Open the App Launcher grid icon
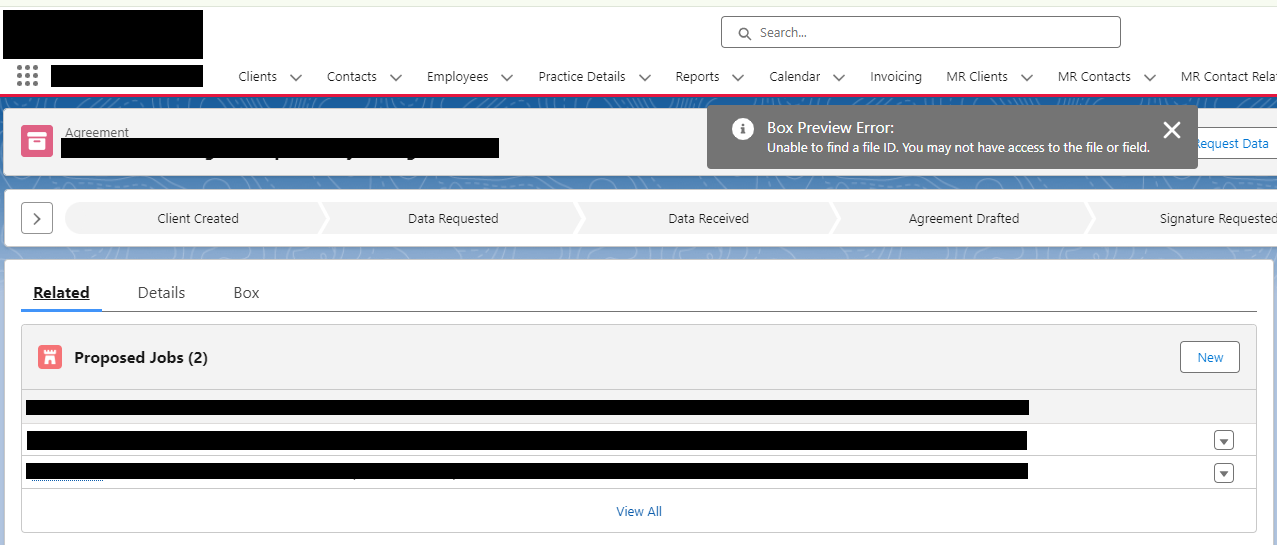1277x545 pixels. point(28,76)
